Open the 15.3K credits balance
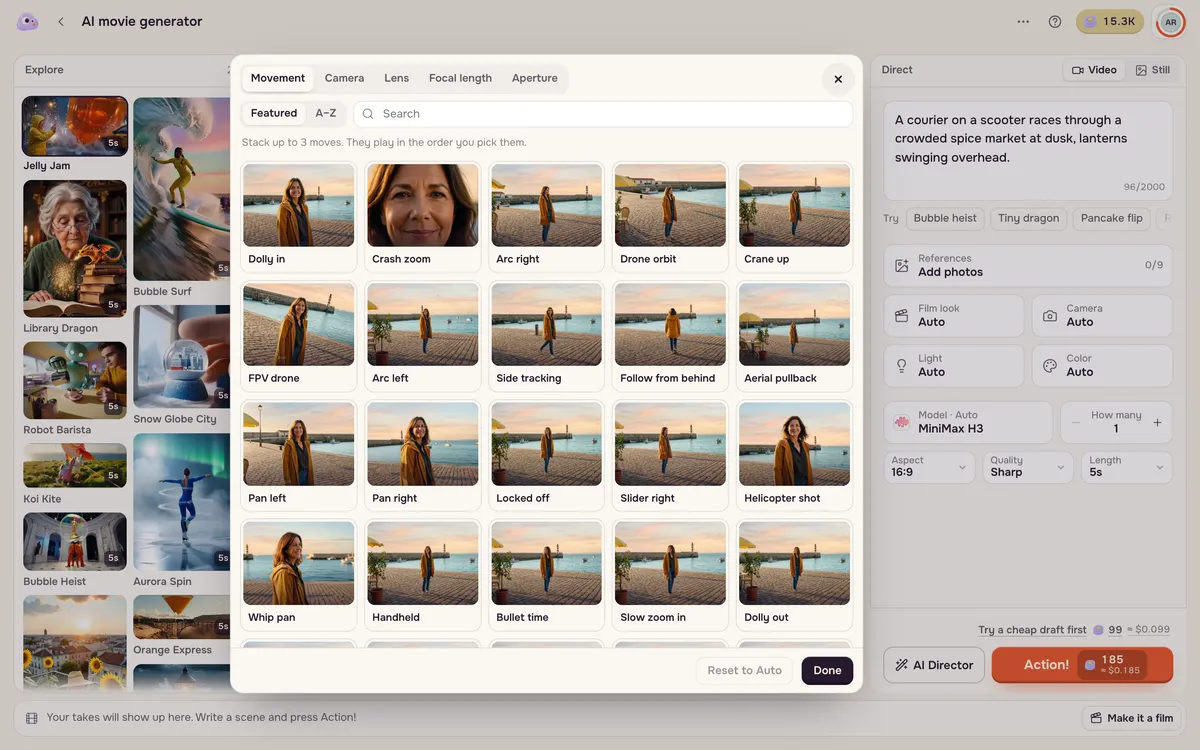This screenshot has height=750, width=1200. coord(1110,21)
